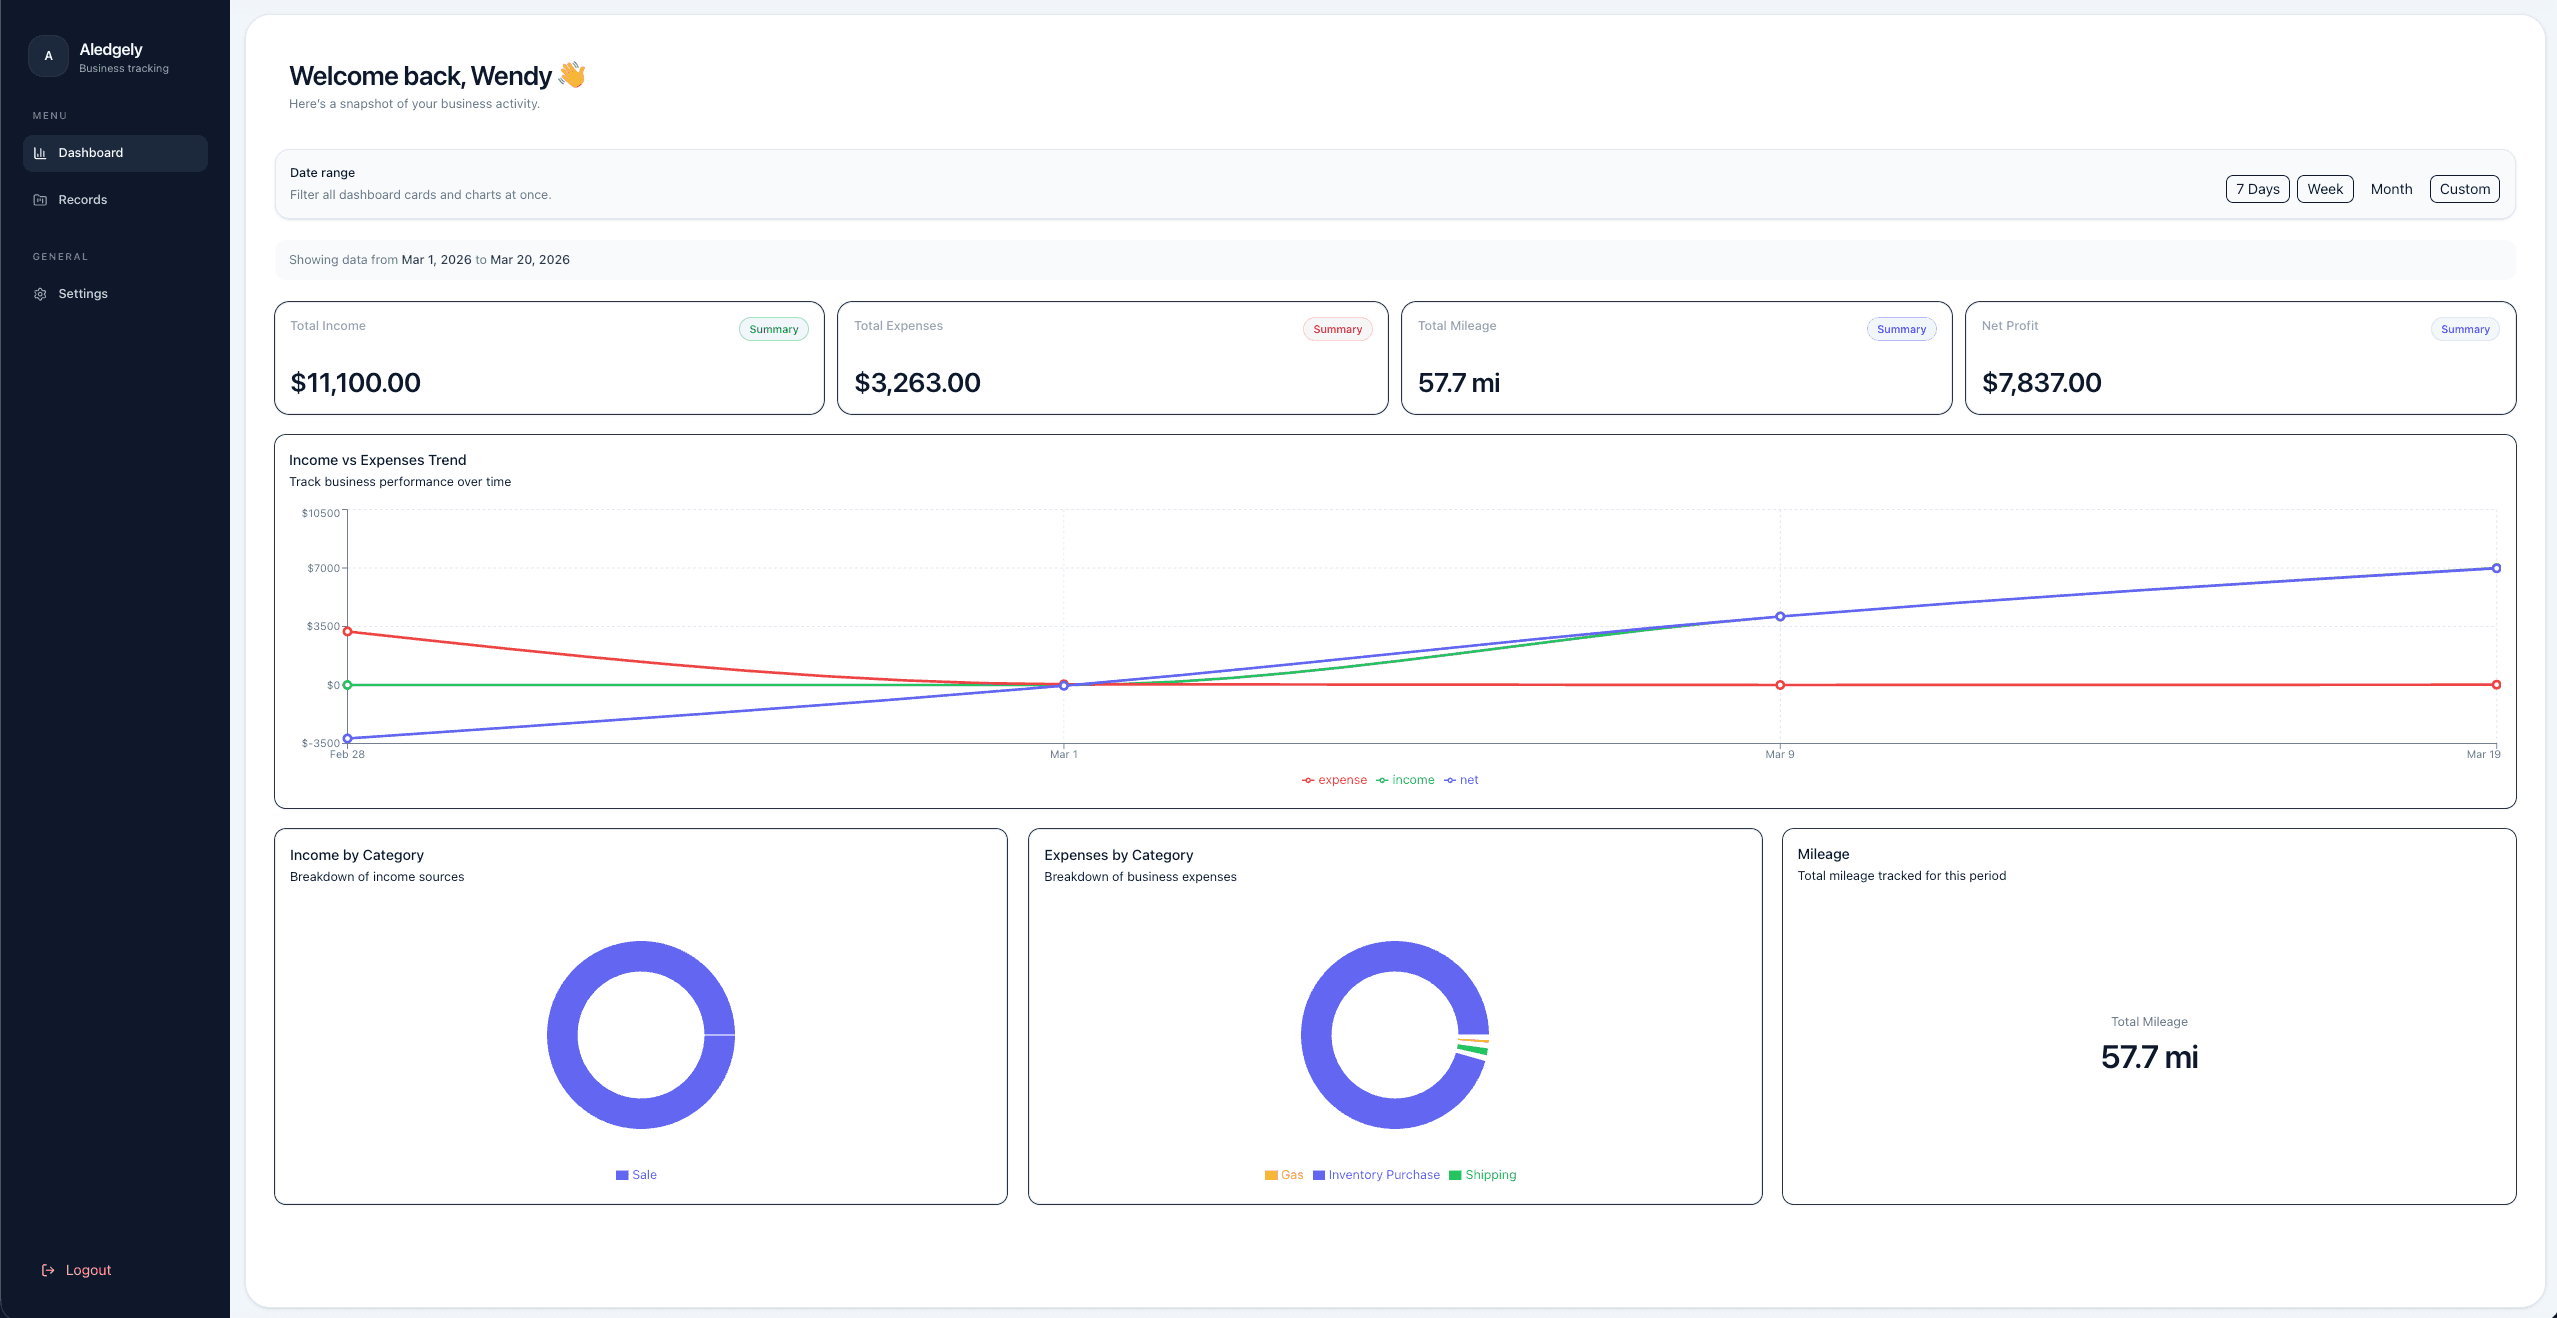Select the Records menu entry

click(82, 199)
